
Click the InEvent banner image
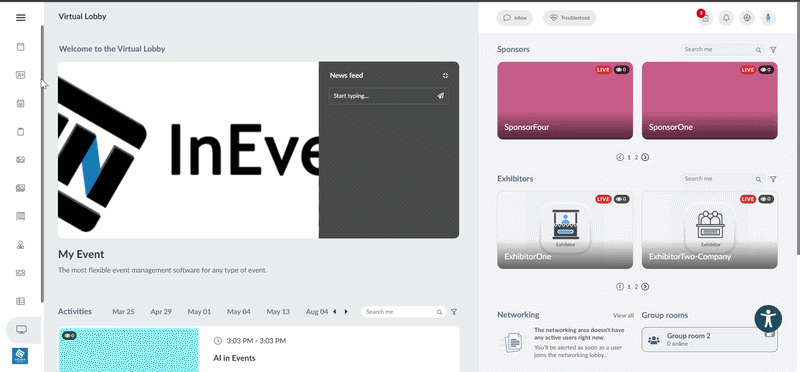188,150
